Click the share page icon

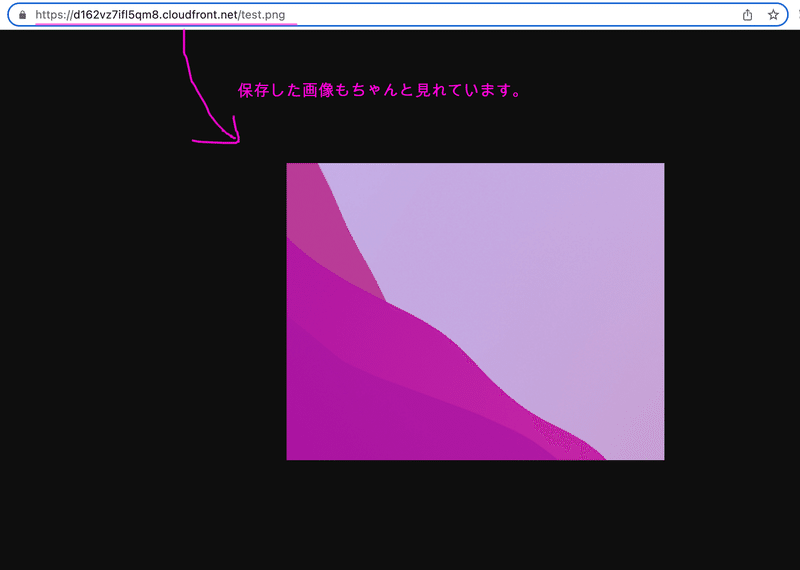tap(747, 15)
